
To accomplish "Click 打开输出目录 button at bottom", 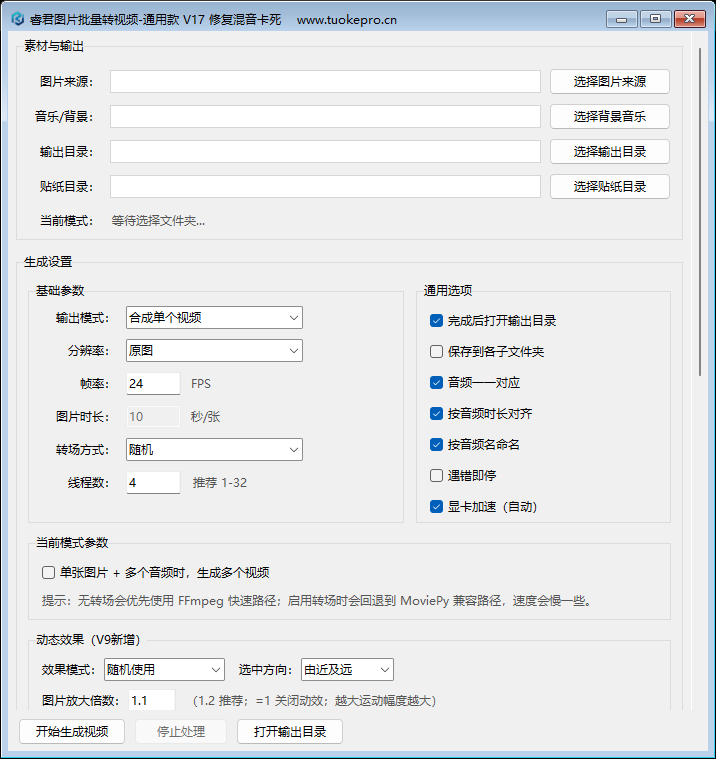I will click(x=289, y=731).
